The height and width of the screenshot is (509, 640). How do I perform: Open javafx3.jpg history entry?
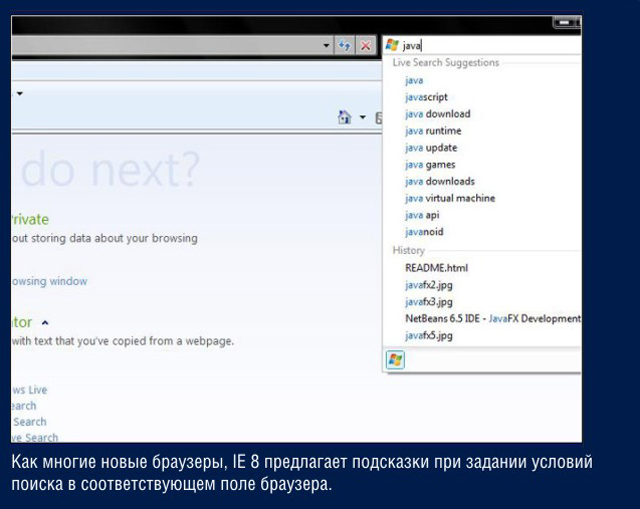click(x=429, y=302)
